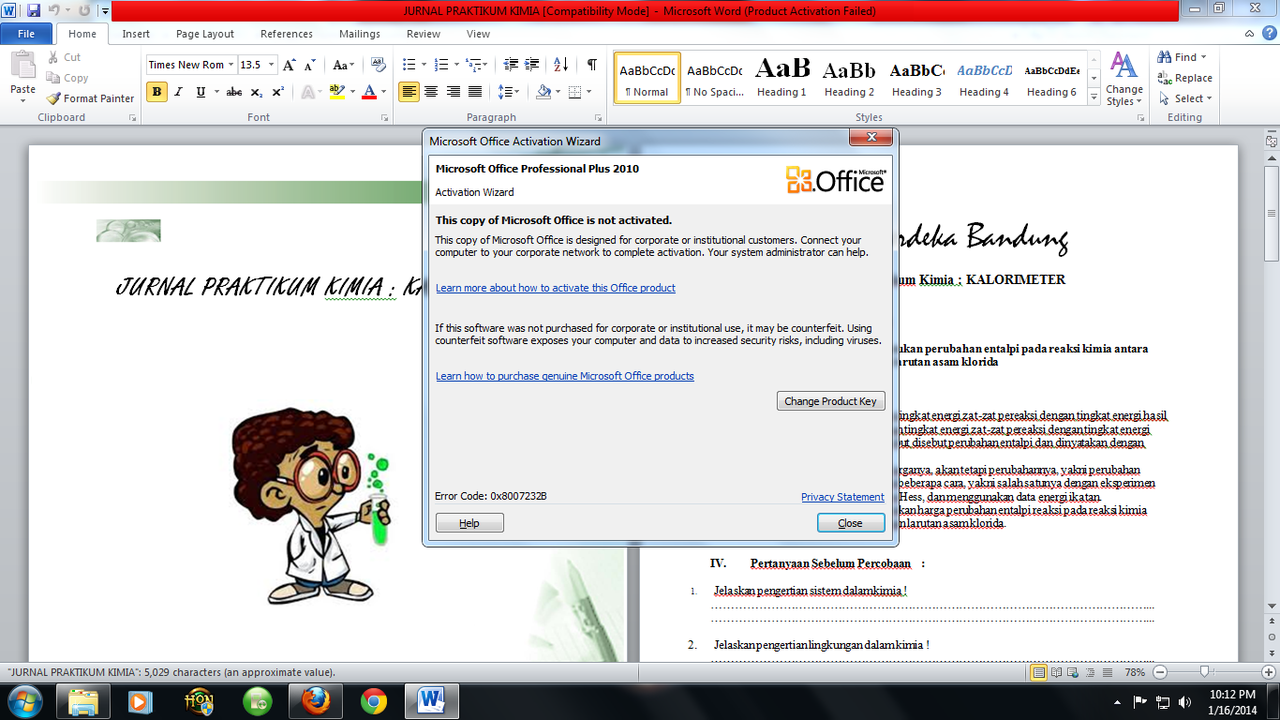Switch to Full Screen Reading view
Screen dimensions: 1280x720
(1058, 673)
